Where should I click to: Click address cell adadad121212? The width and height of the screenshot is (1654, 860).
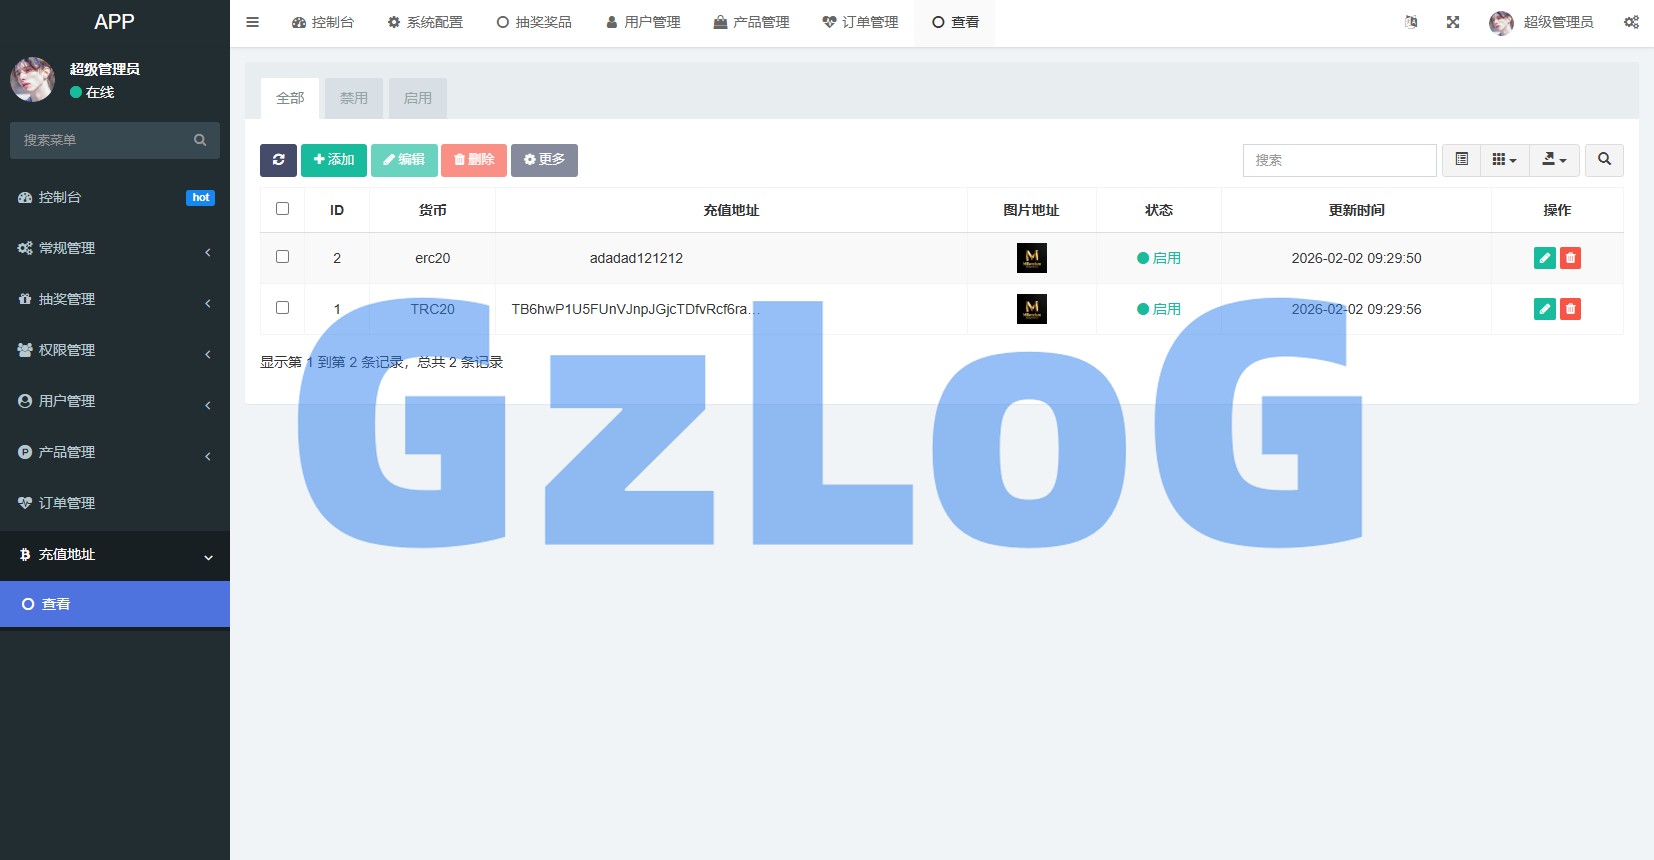(636, 258)
